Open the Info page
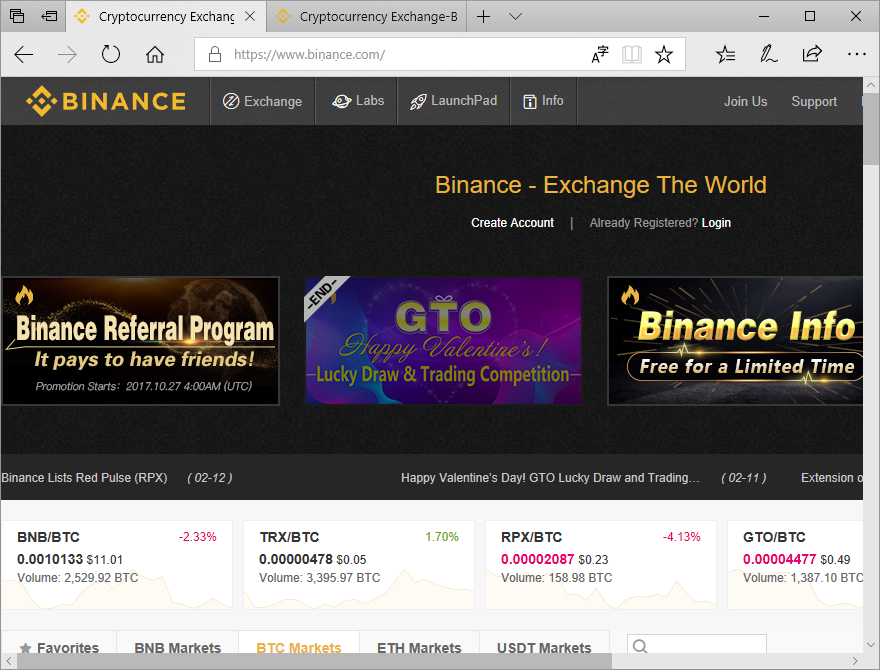Screen dimensions: 880x670 point(543,101)
